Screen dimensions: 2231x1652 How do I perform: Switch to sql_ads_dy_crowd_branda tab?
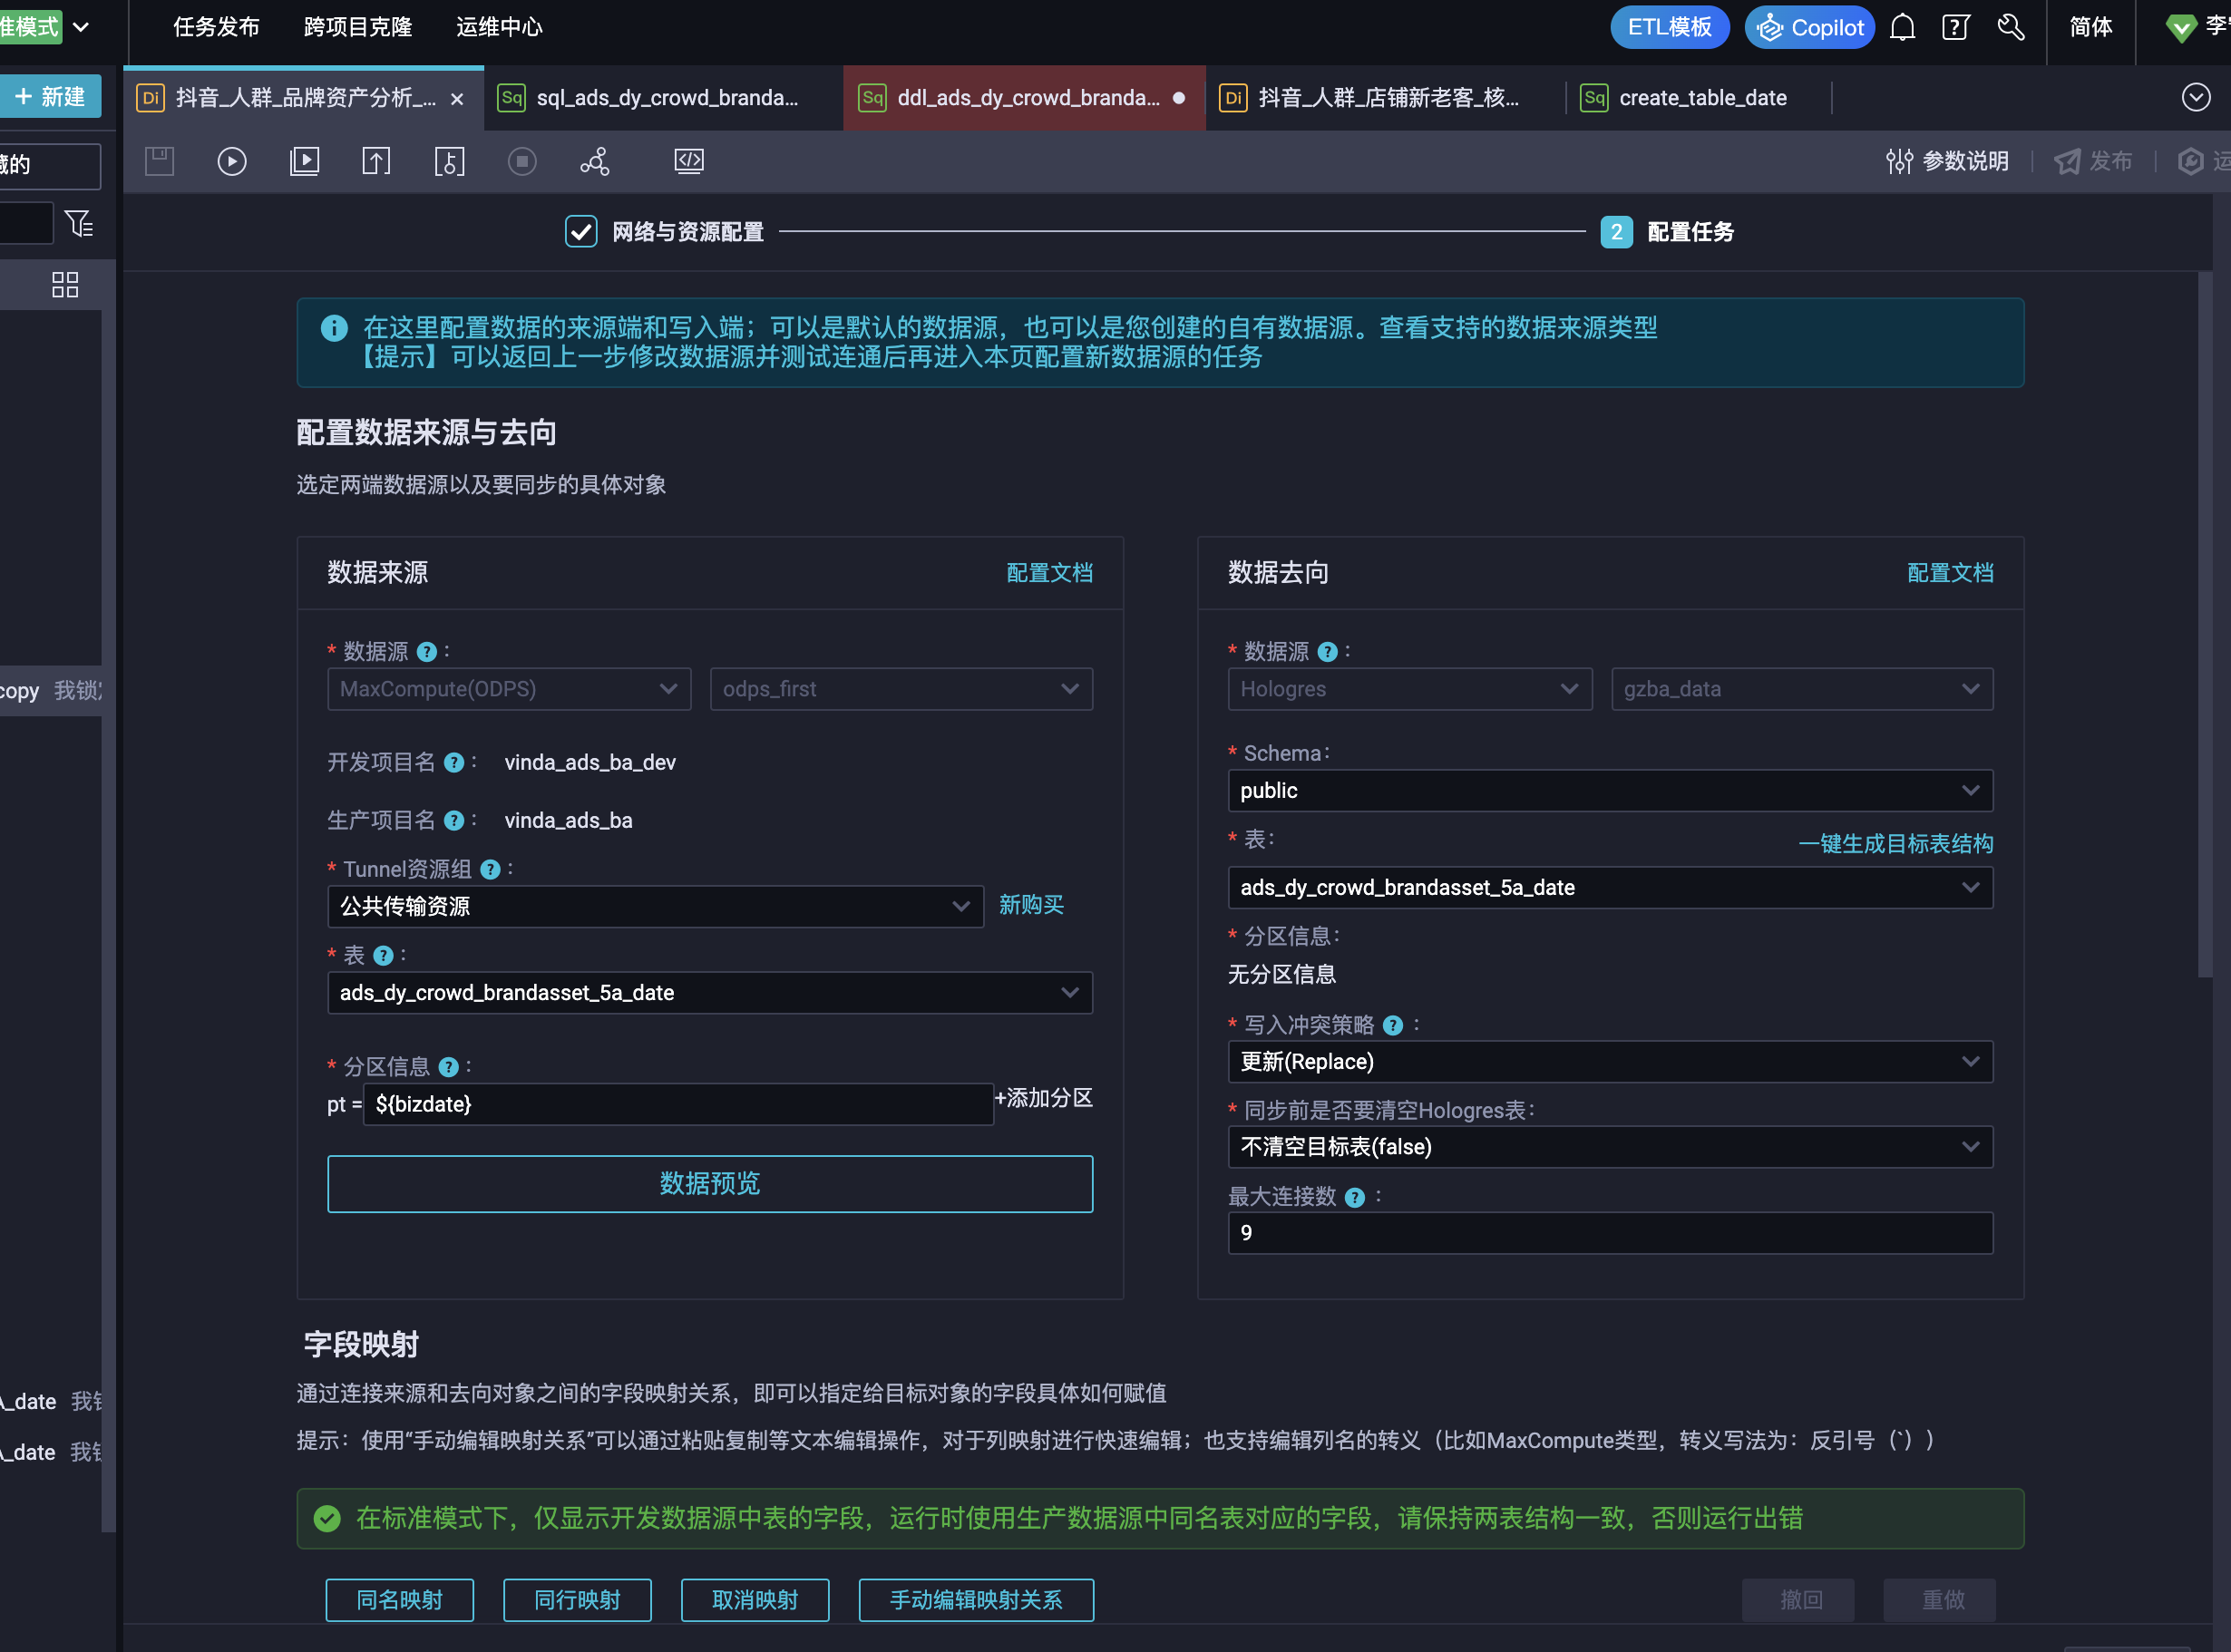(x=664, y=98)
